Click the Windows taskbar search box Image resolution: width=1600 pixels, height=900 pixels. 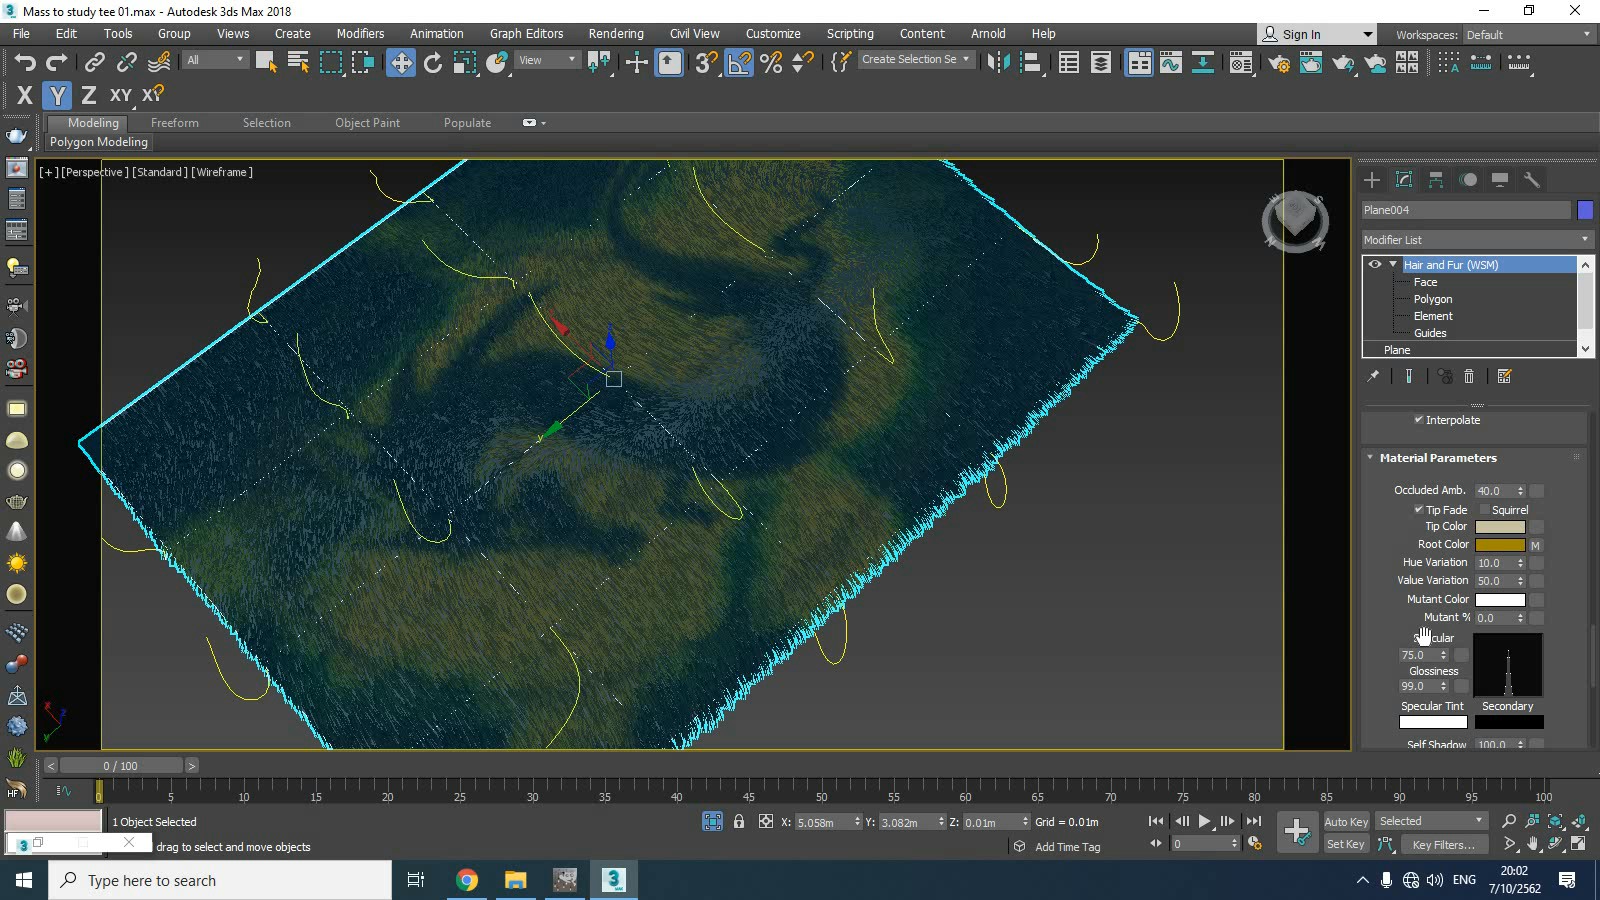[220, 880]
